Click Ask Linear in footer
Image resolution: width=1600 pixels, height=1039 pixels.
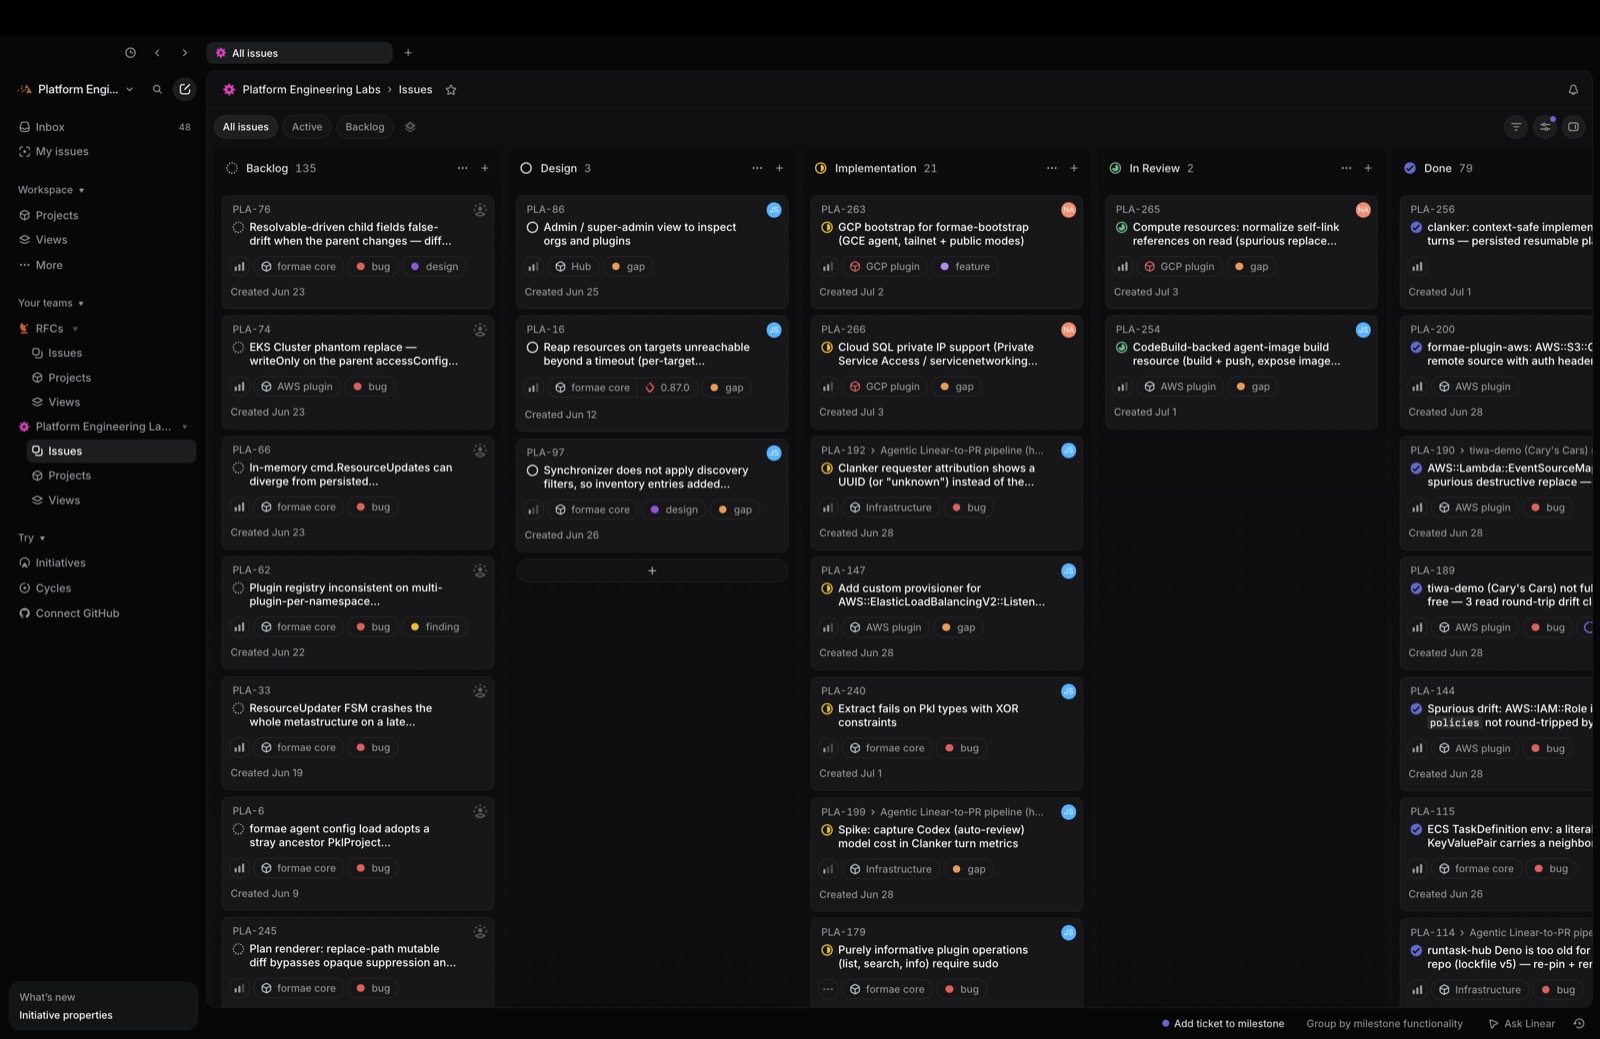coord(1522,1023)
